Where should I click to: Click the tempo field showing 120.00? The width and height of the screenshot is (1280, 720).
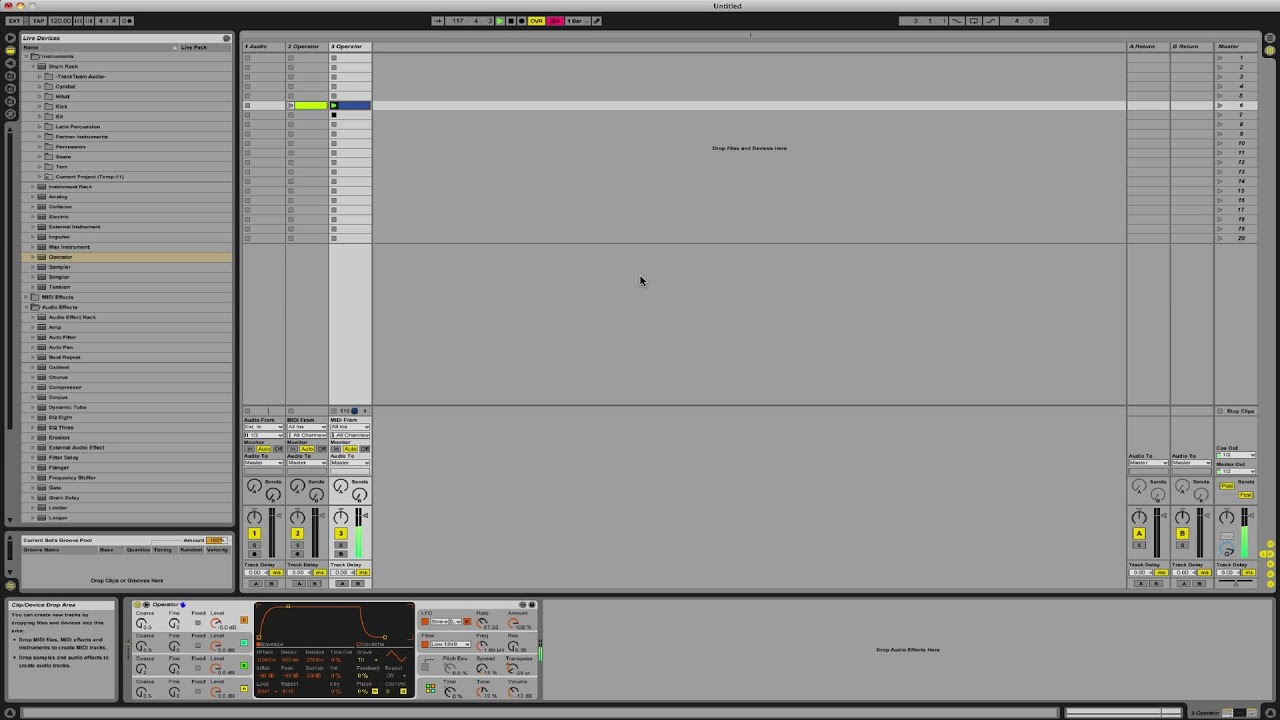[x=60, y=21]
